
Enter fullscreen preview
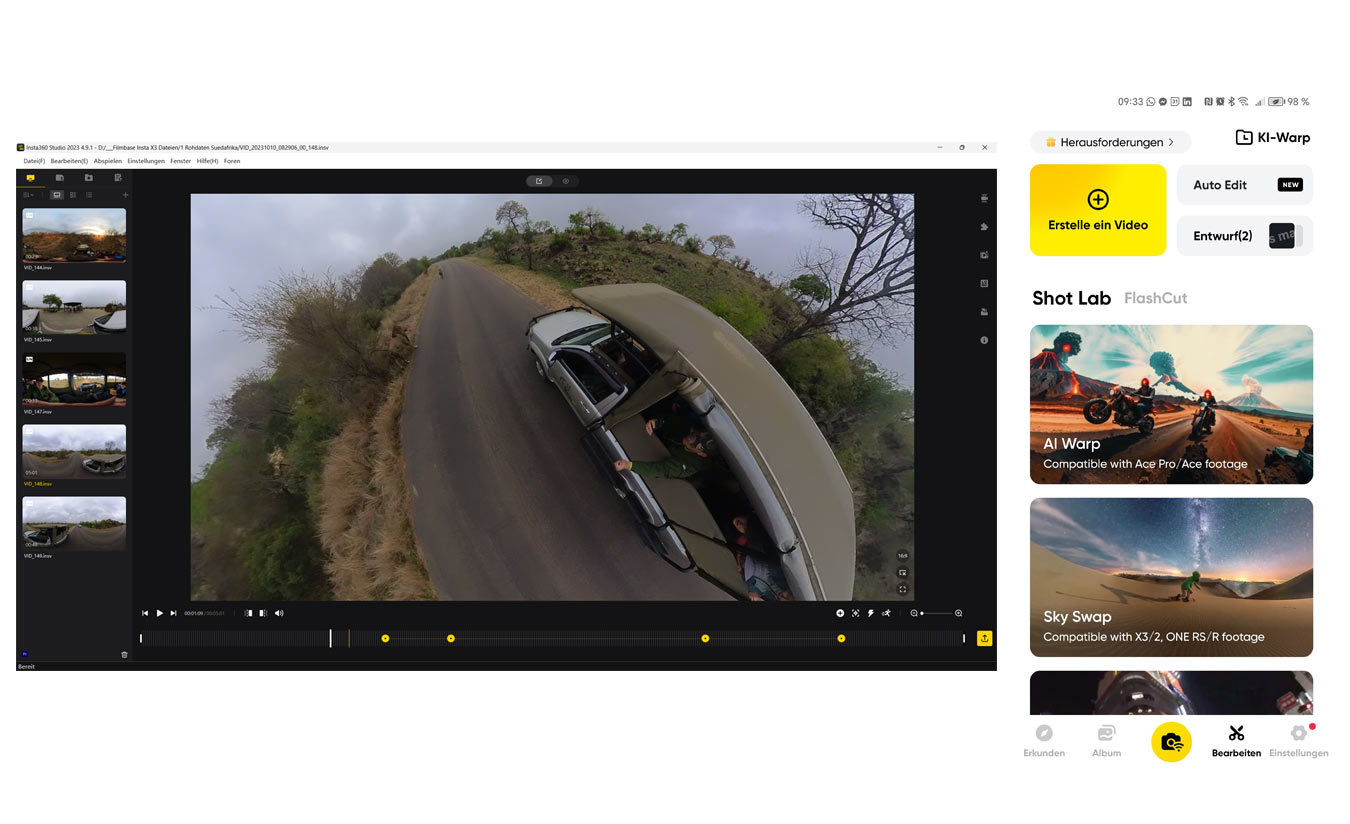point(902,589)
